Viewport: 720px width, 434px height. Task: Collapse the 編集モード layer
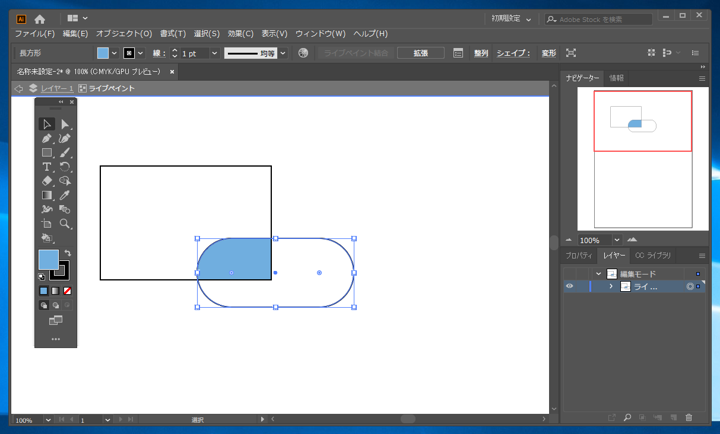599,273
